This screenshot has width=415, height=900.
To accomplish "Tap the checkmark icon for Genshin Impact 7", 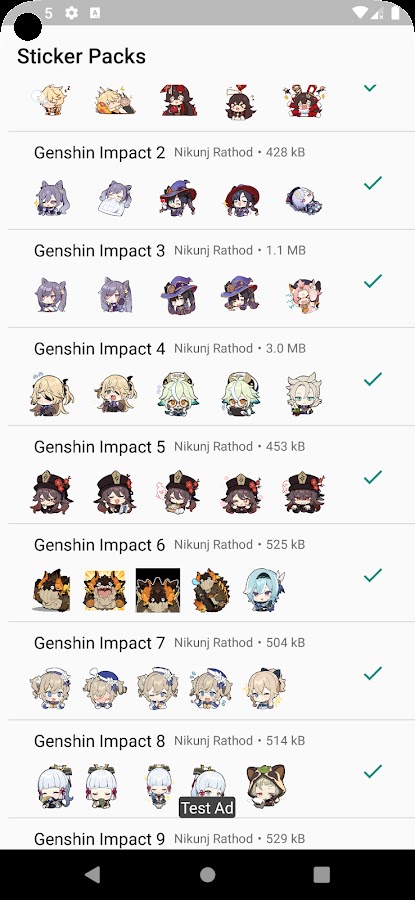I will (x=373, y=673).
